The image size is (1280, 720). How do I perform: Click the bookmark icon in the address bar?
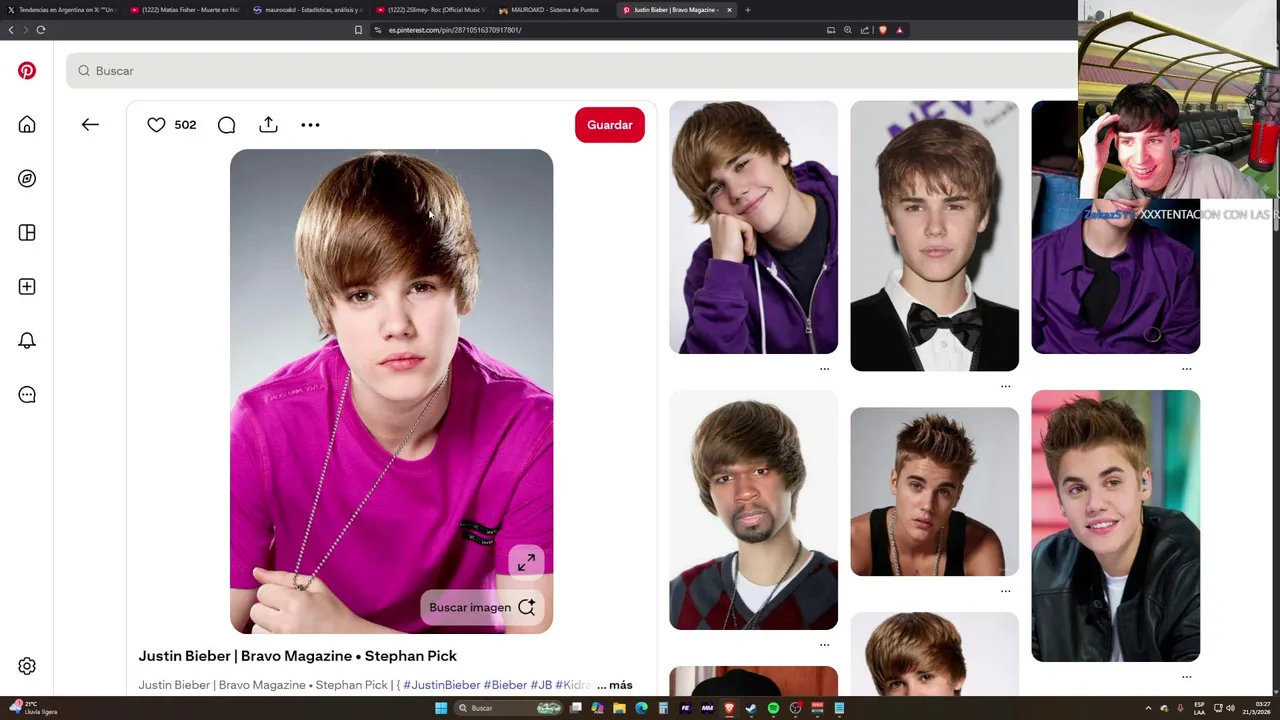pyautogui.click(x=358, y=30)
